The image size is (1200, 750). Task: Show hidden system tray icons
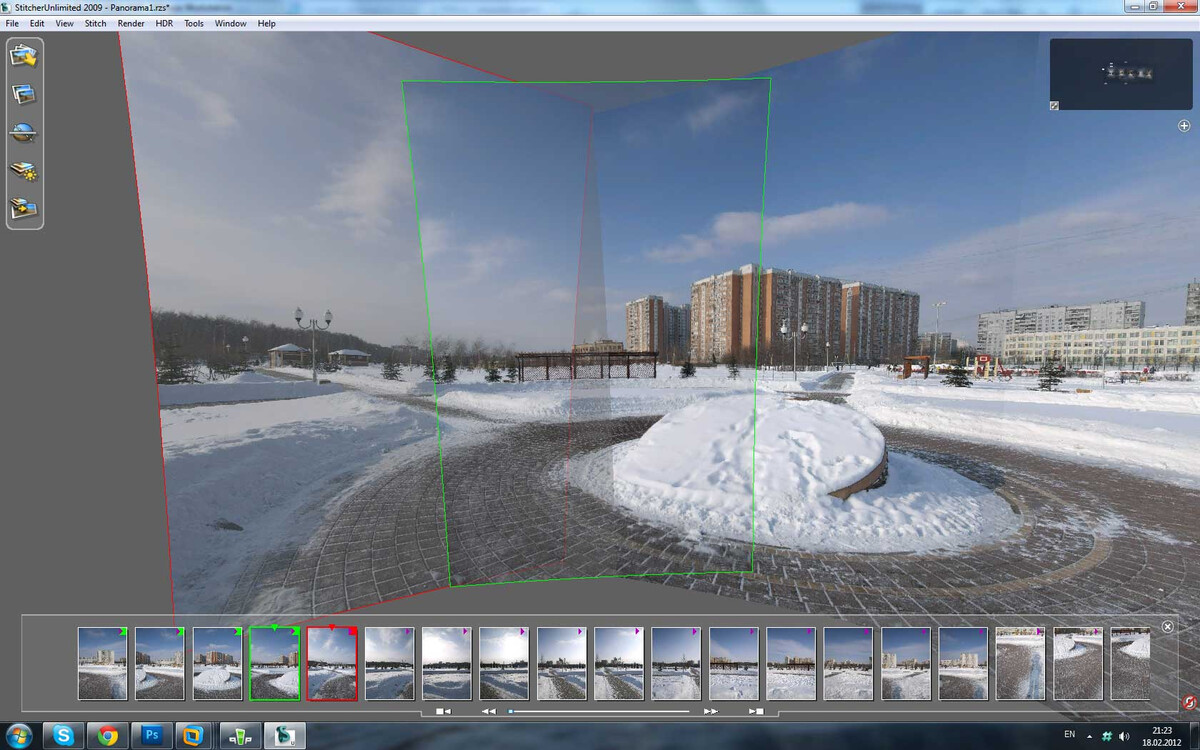tap(1090, 735)
